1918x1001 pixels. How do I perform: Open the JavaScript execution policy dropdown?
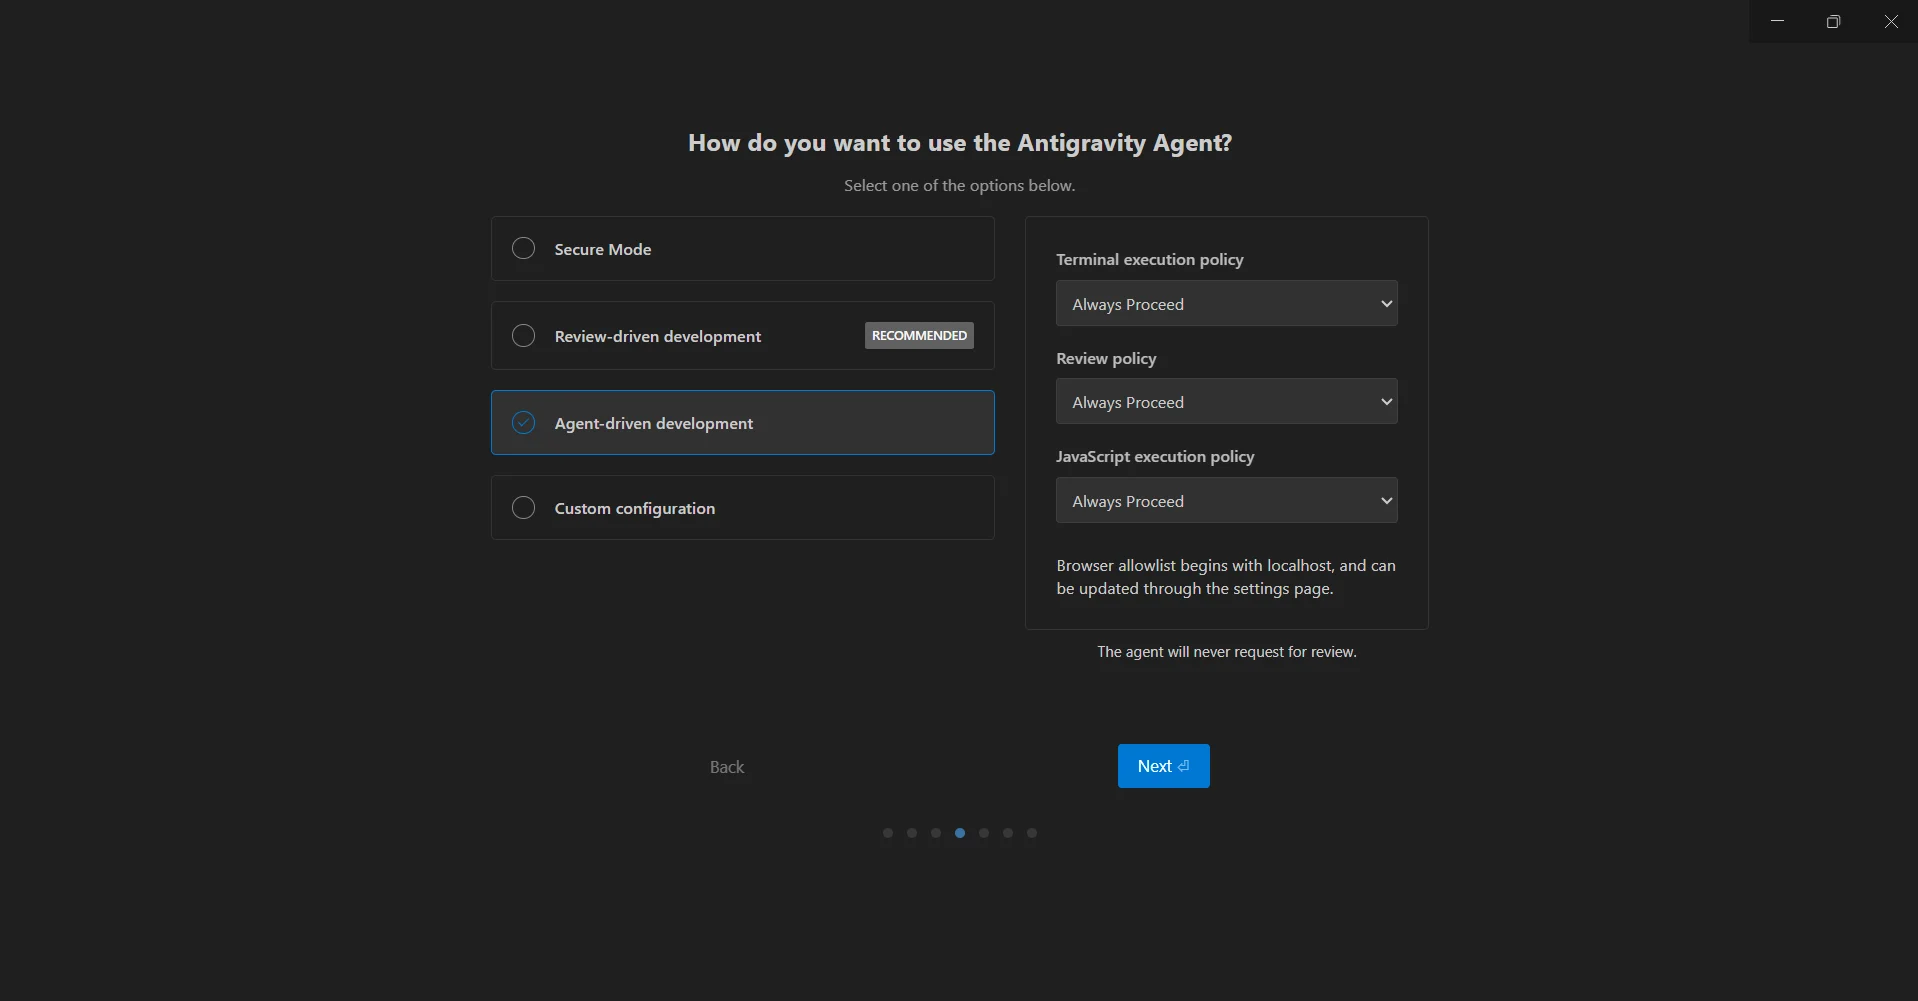(1226, 500)
